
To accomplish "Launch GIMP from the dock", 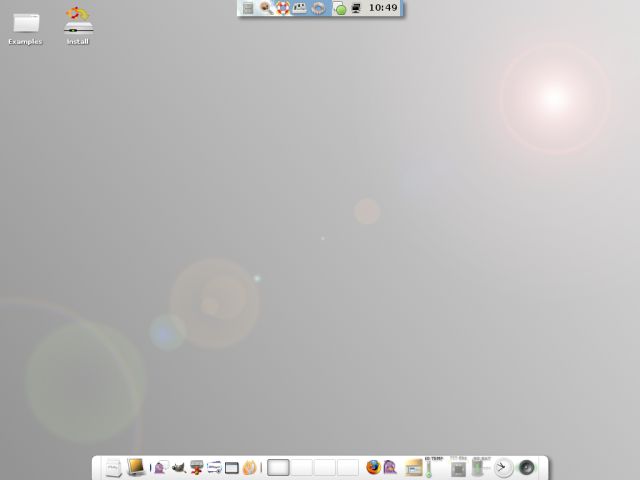I will coord(178,467).
